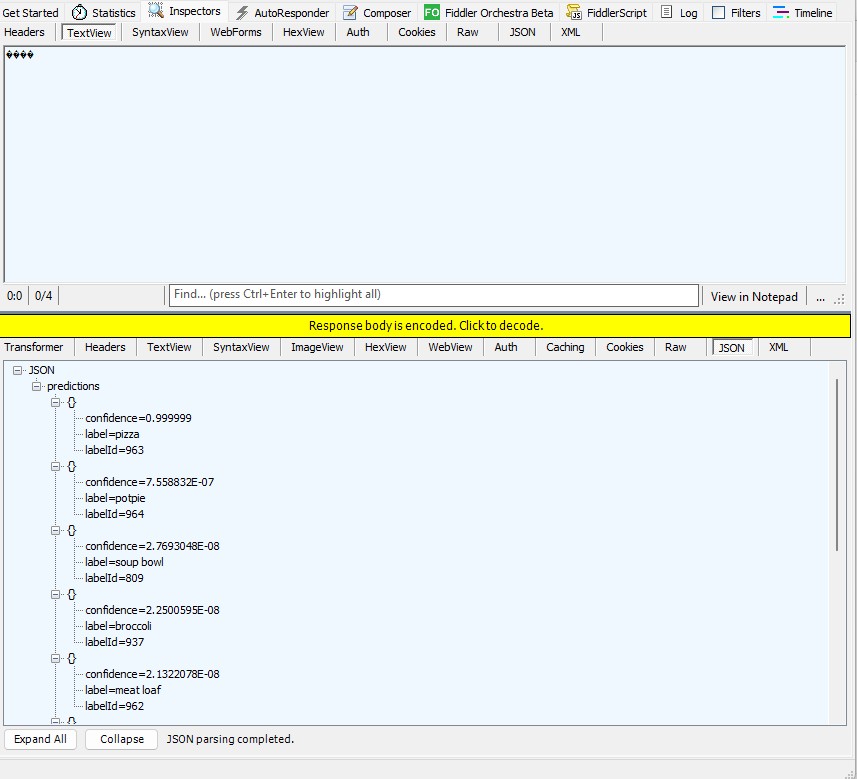Open the Statistics tab with clock icon
Viewport: 857px width, 779px height.
coord(79,13)
